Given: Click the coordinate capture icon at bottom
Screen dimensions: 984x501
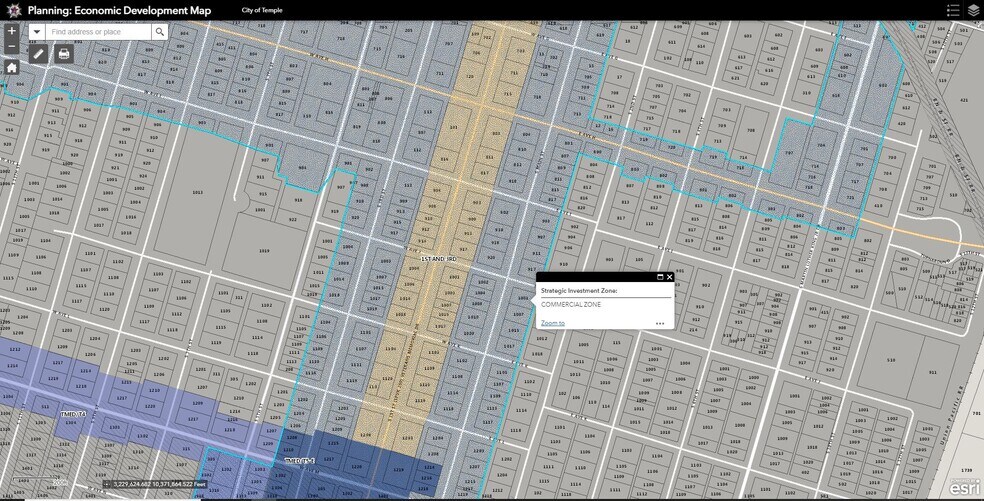Looking at the screenshot, I should coord(107,484).
